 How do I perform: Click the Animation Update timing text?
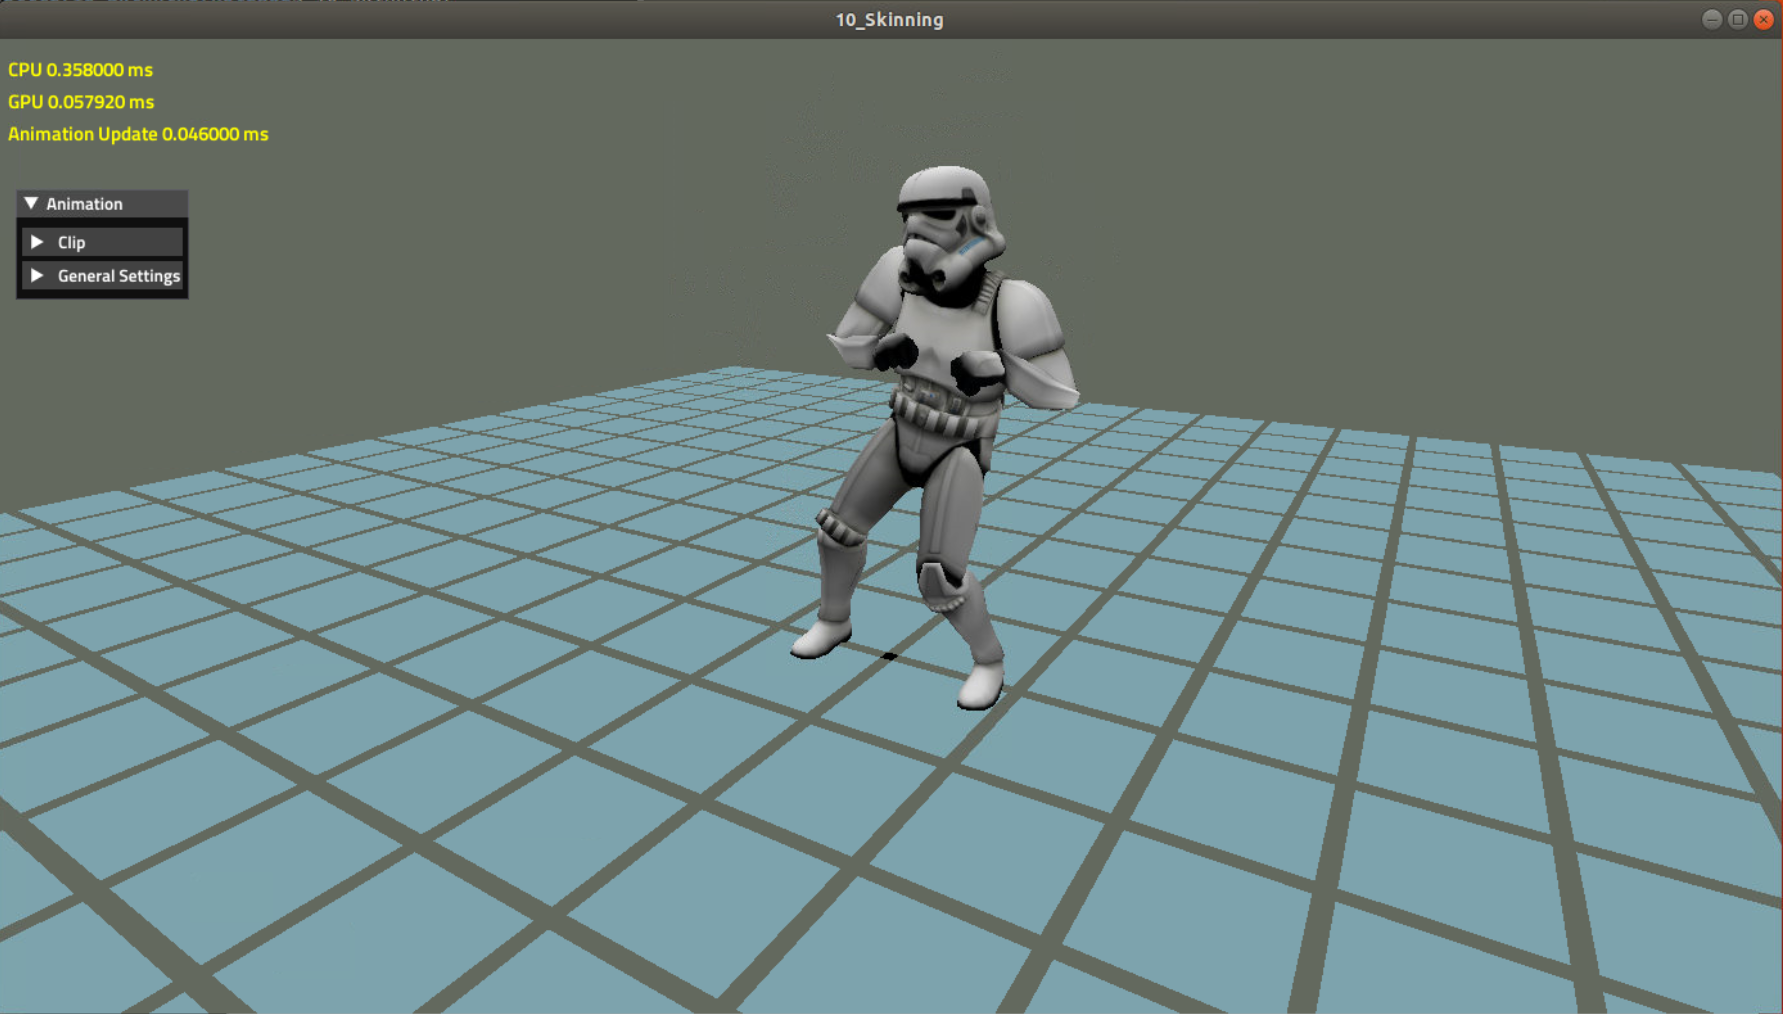click(x=138, y=134)
